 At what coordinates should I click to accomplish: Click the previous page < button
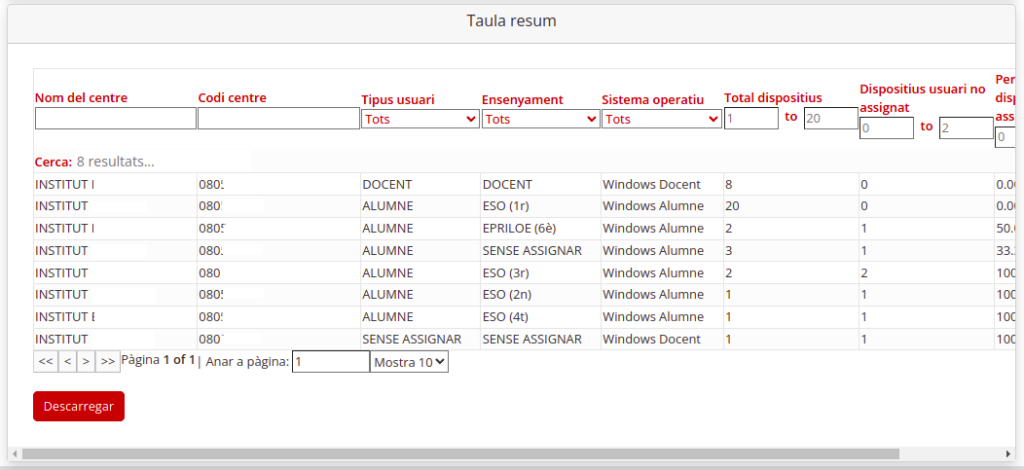coord(67,361)
